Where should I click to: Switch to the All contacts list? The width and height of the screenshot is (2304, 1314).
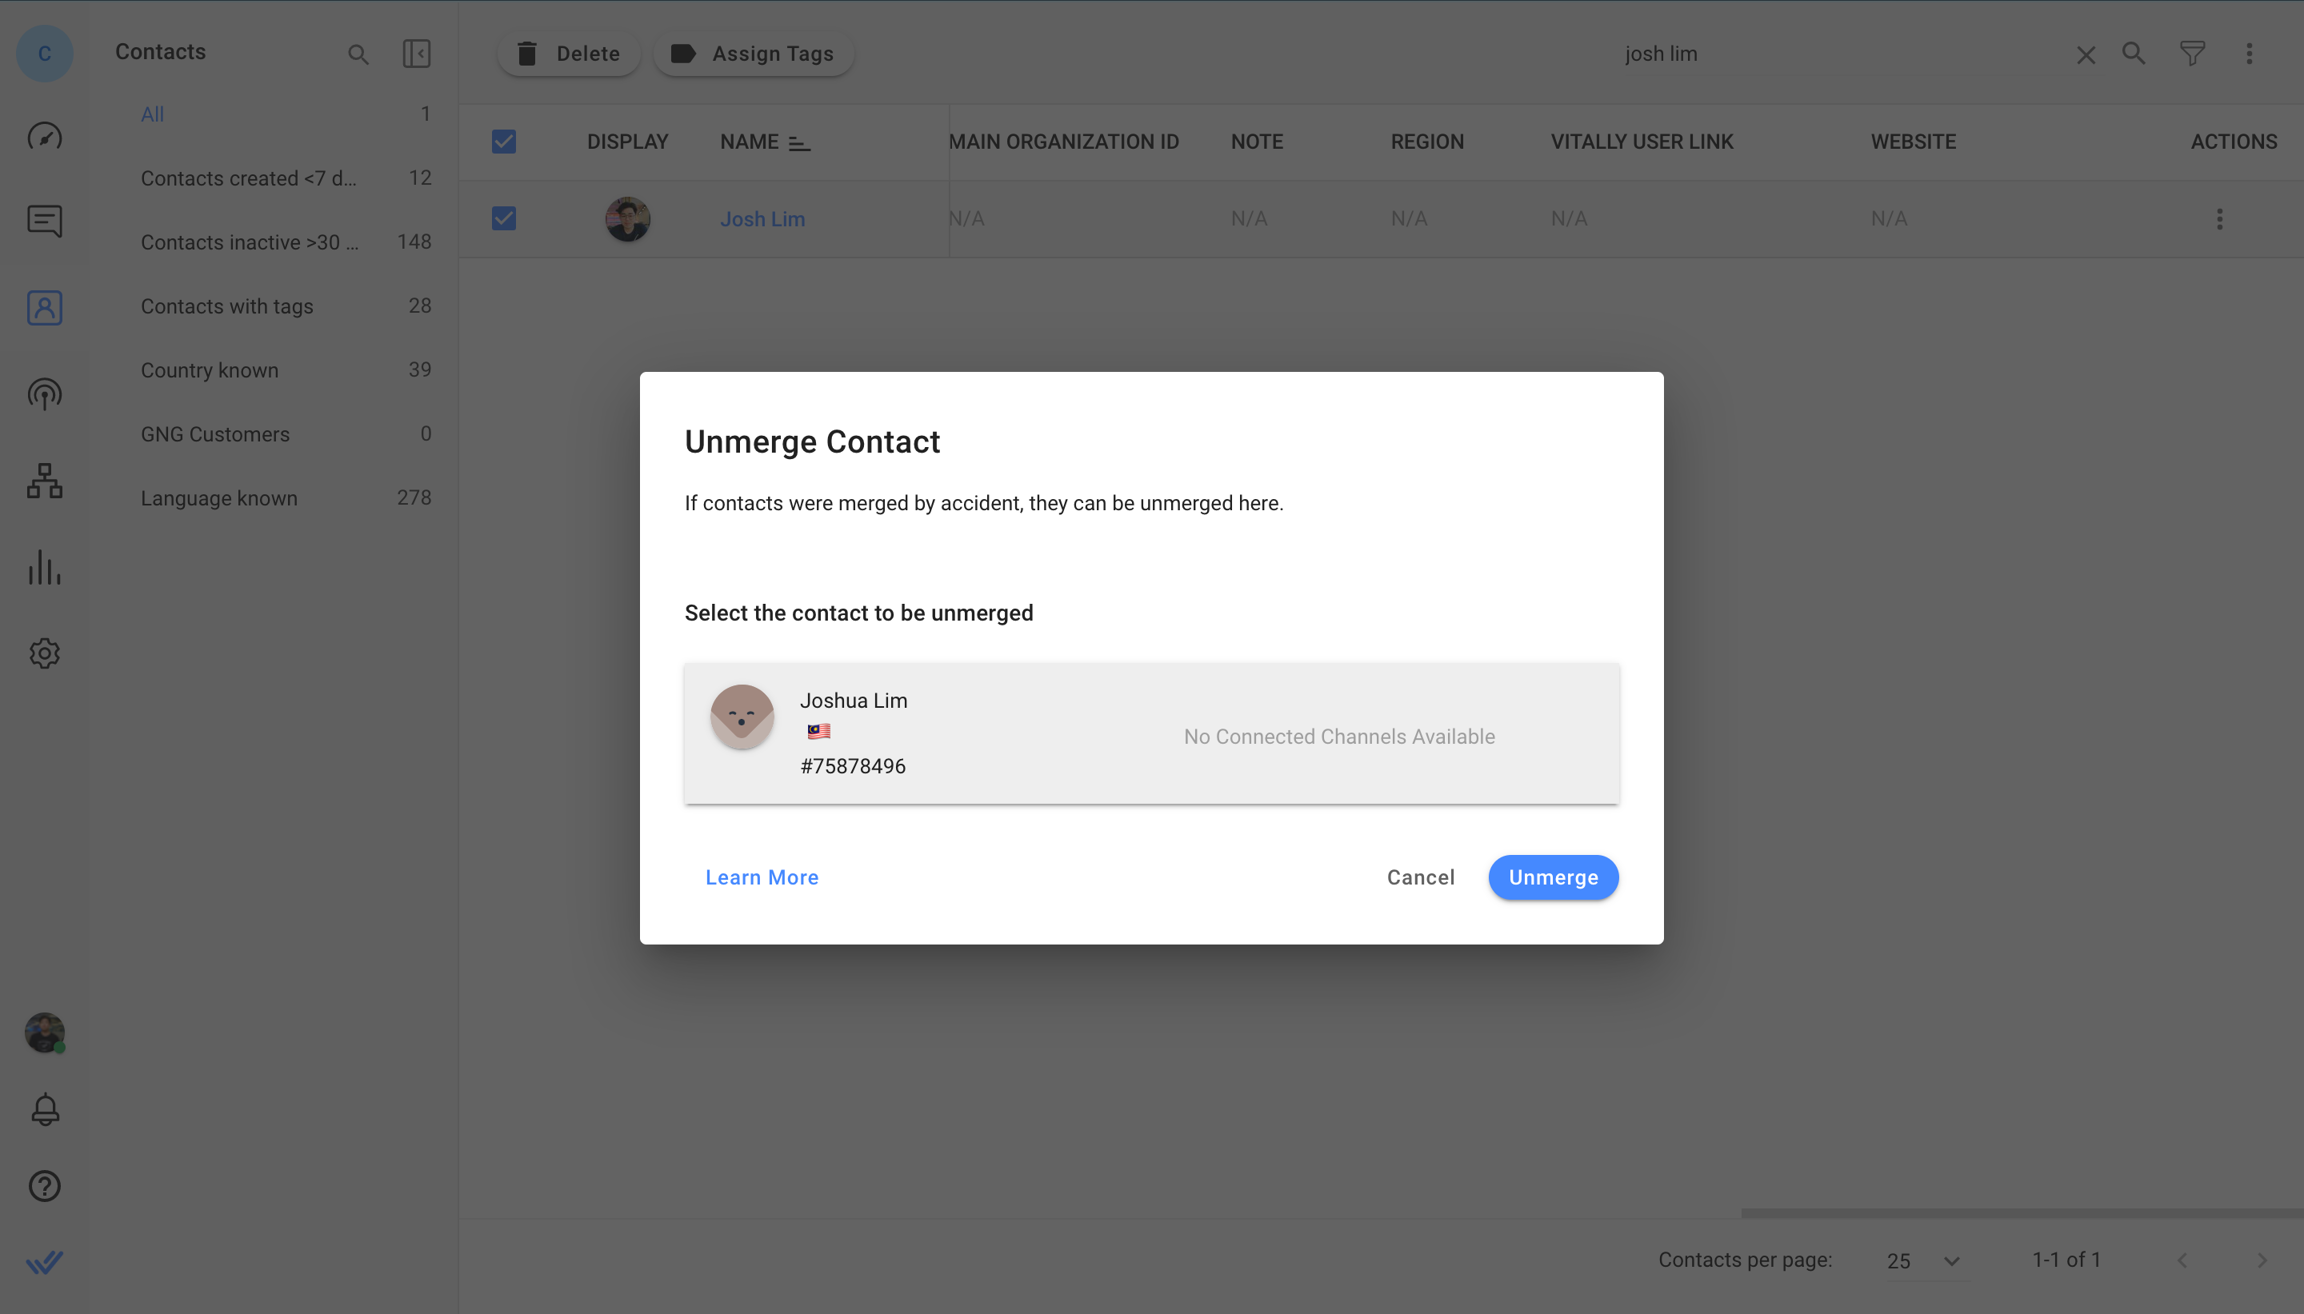pyautogui.click(x=152, y=113)
